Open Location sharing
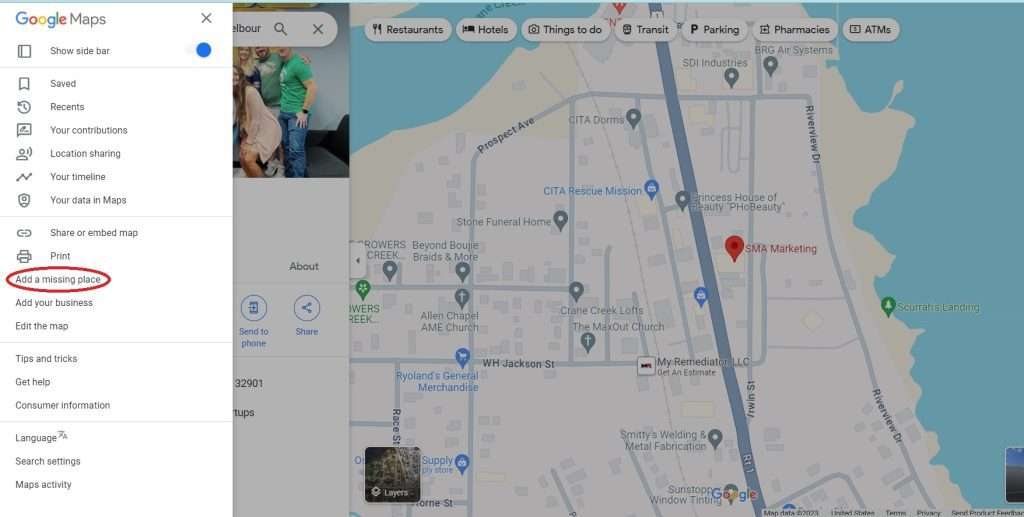Viewport: 1024px width, 517px height. coord(86,153)
